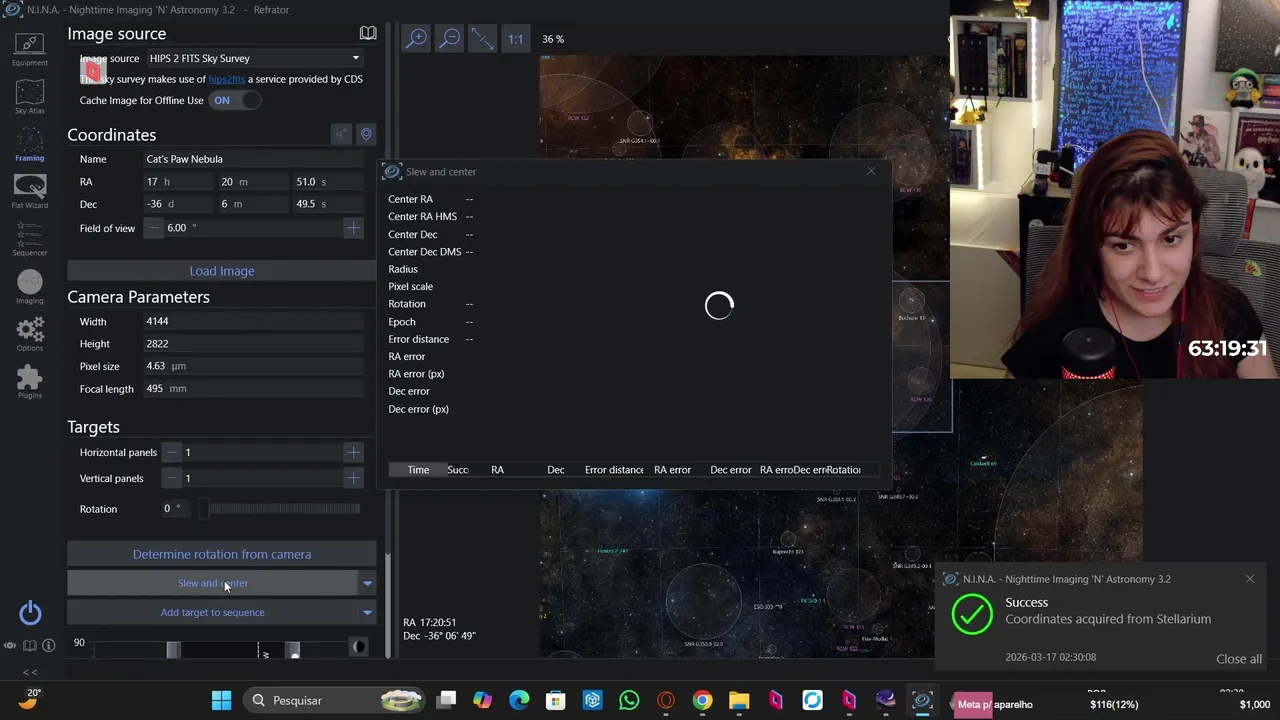Click the N.I.N.A. taskbar icon
Viewport: 1280px width, 720px height.
(922, 701)
